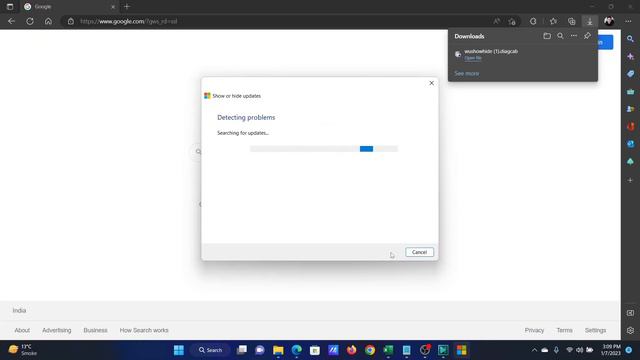Open downloads folder from Downloads panel

click(x=547, y=36)
